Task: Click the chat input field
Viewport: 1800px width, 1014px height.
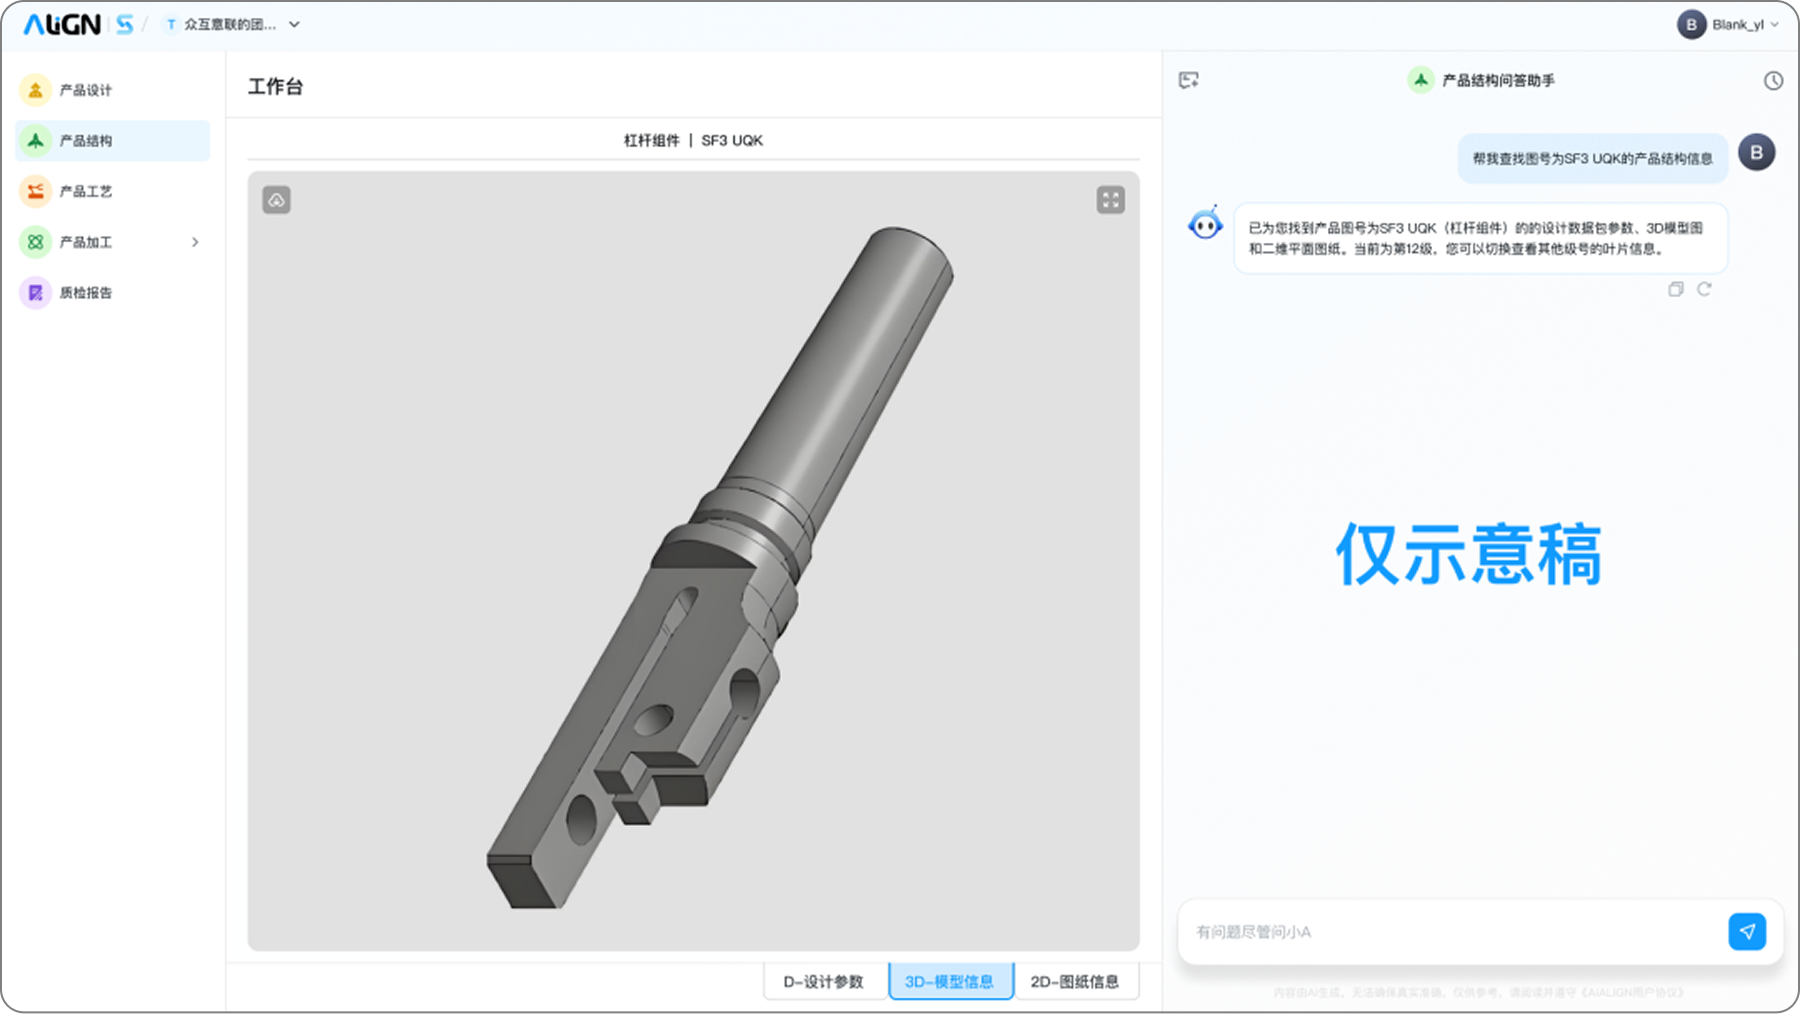Action: click(x=1450, y=931)
